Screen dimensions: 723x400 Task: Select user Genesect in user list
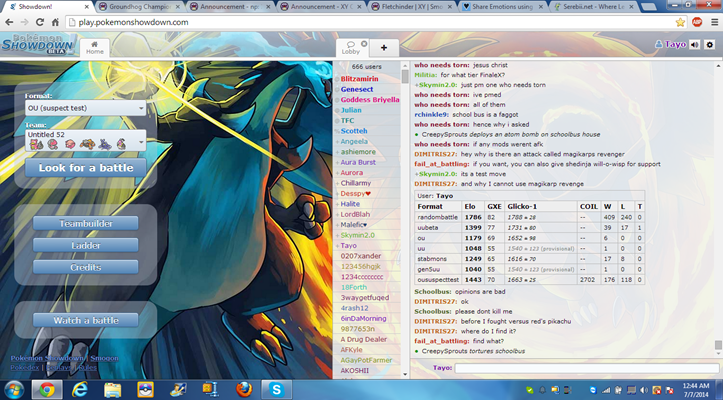tap(357, 90)
